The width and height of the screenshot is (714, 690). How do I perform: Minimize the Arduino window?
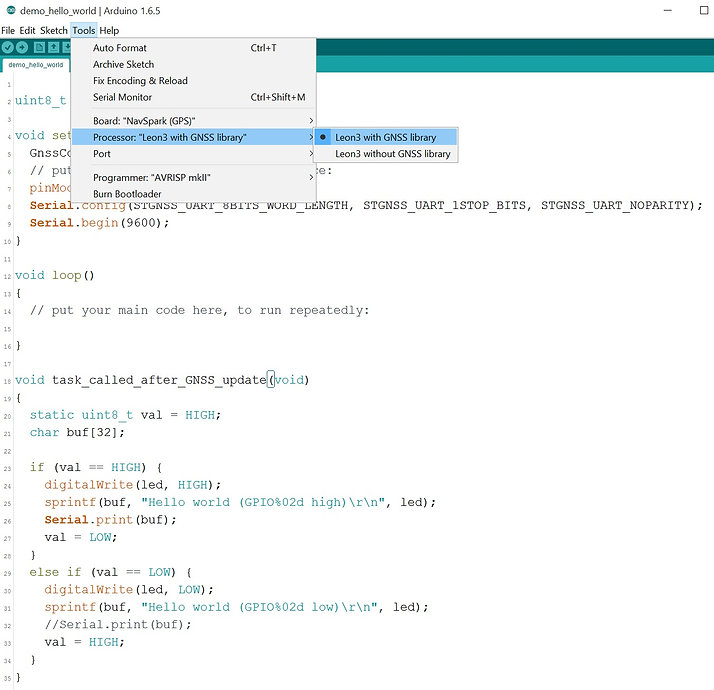click(668, 10)
